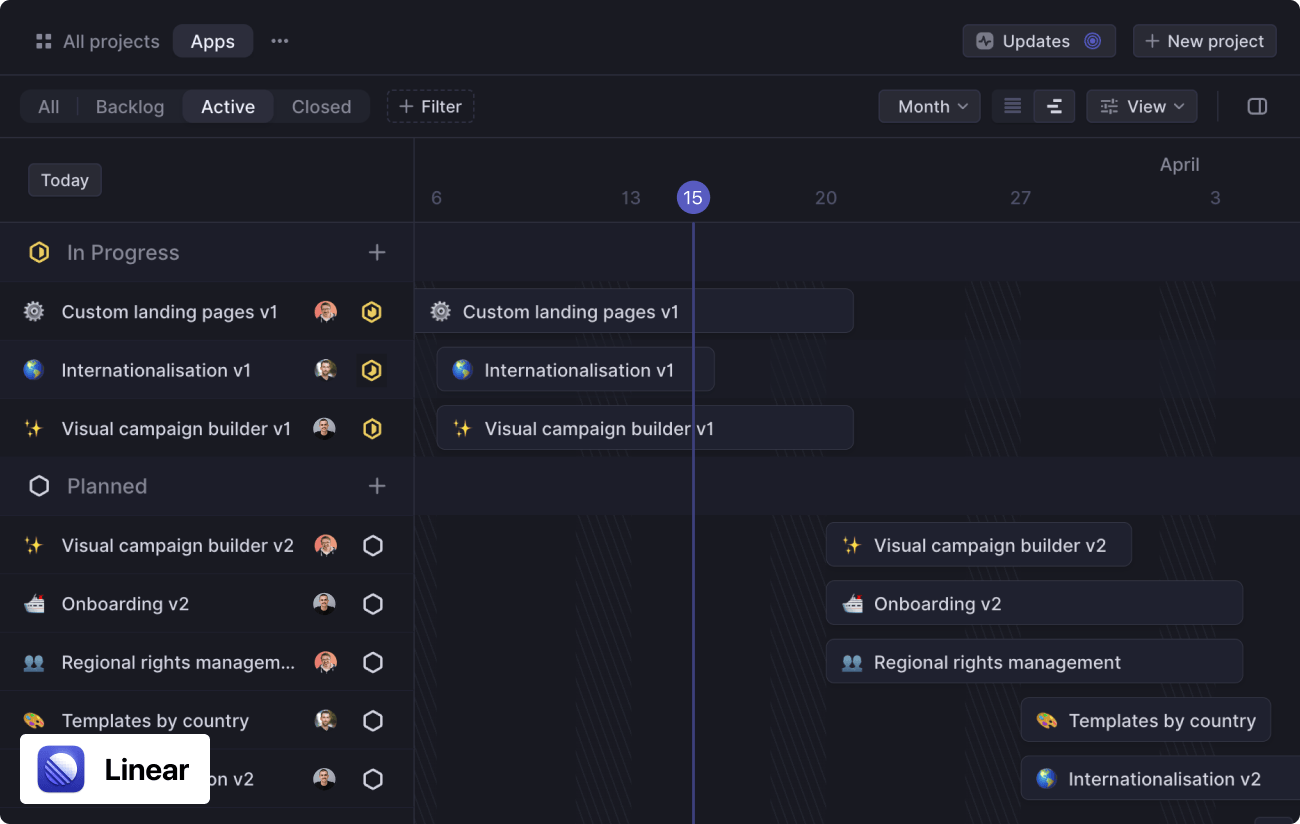Click the status icon for Visual campaign builder v1
This screenshot has height=824, width=1300.
[x=372, y=429]
